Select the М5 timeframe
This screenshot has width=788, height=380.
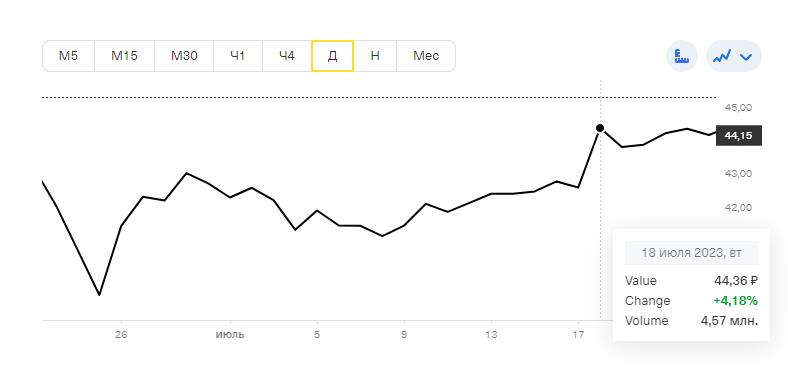pyautogui.click(x=68, y=56)
